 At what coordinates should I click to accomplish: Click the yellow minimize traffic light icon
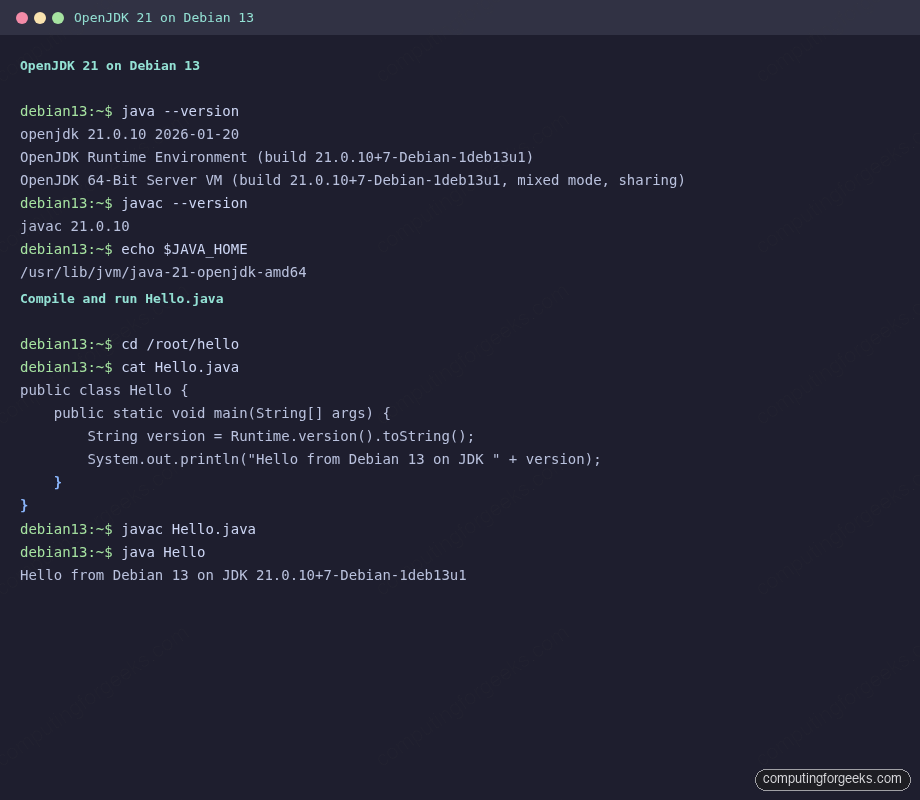click(x=39, y=17)
